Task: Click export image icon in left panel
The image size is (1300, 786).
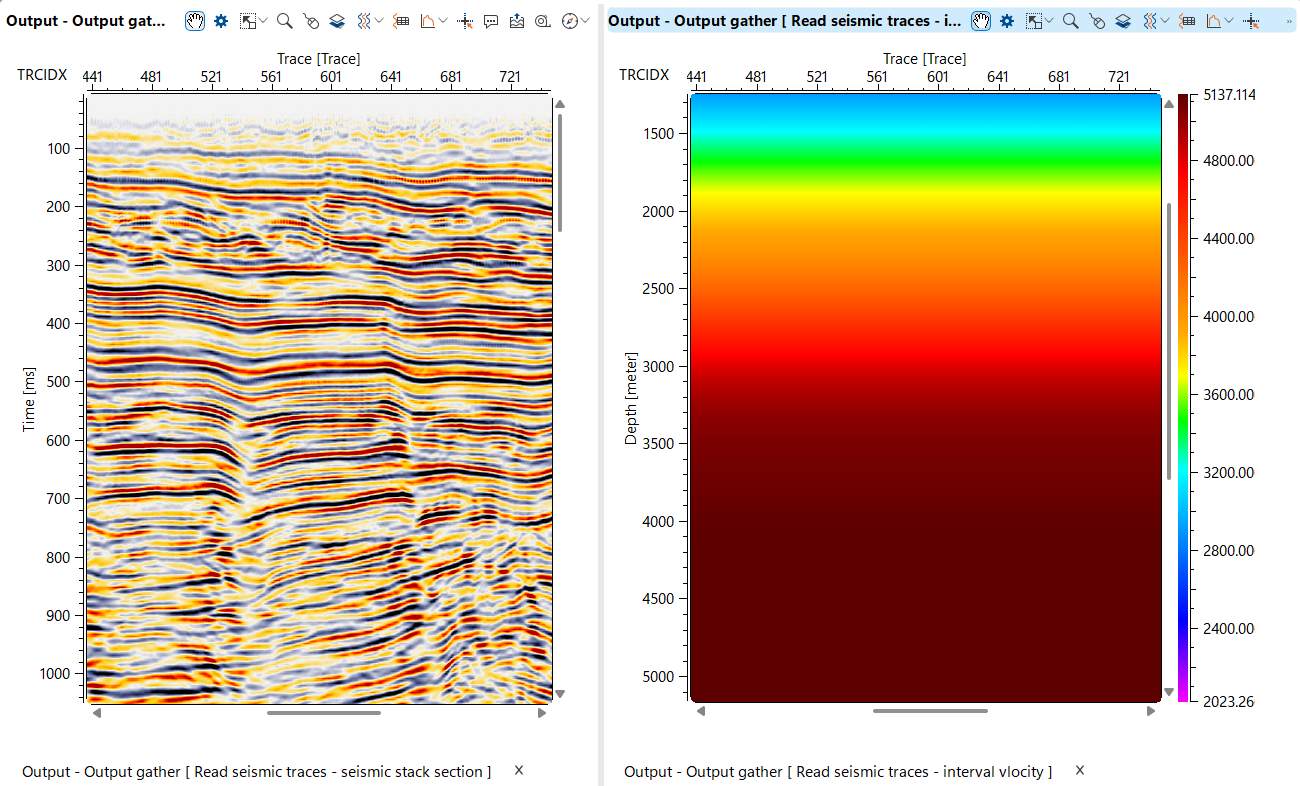Action: 517,20
